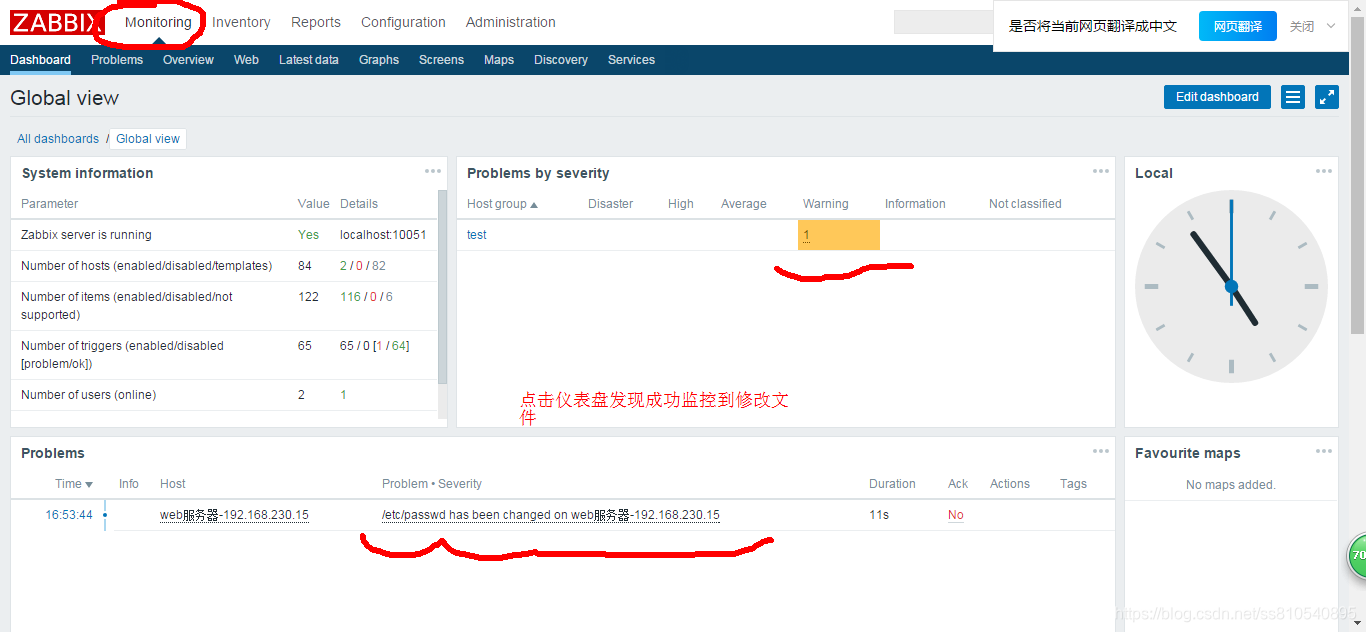Open System information widget options menu
The image size is (1366, 632).
(433, 171)
